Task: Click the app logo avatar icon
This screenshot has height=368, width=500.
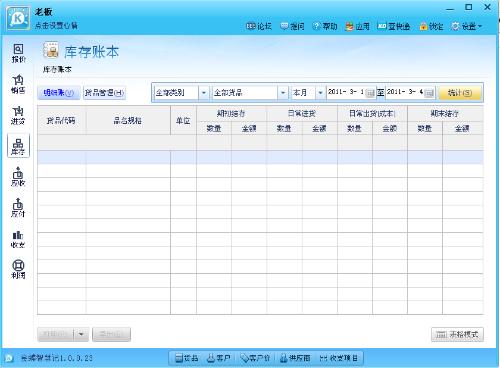Action: click(18, 18)
